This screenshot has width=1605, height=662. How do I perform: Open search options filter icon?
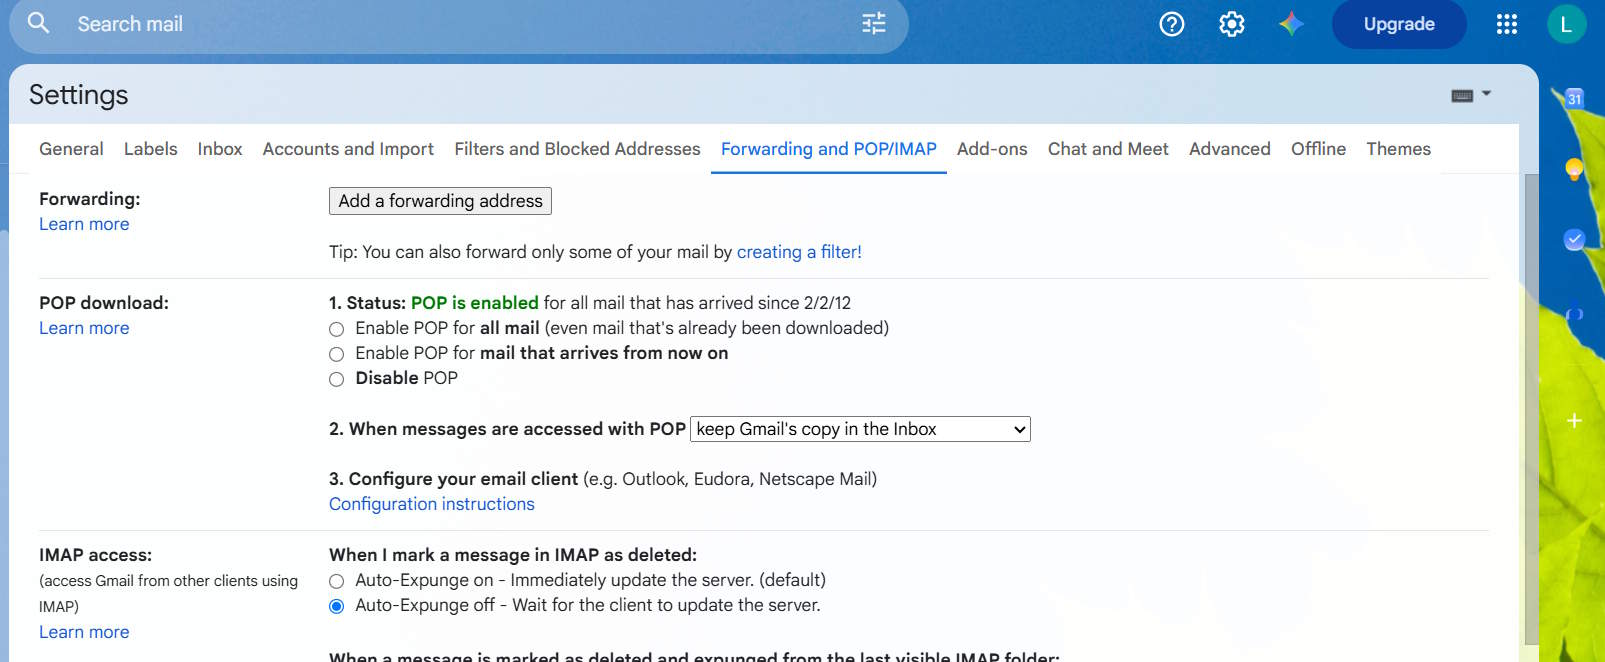click(874, 23)
